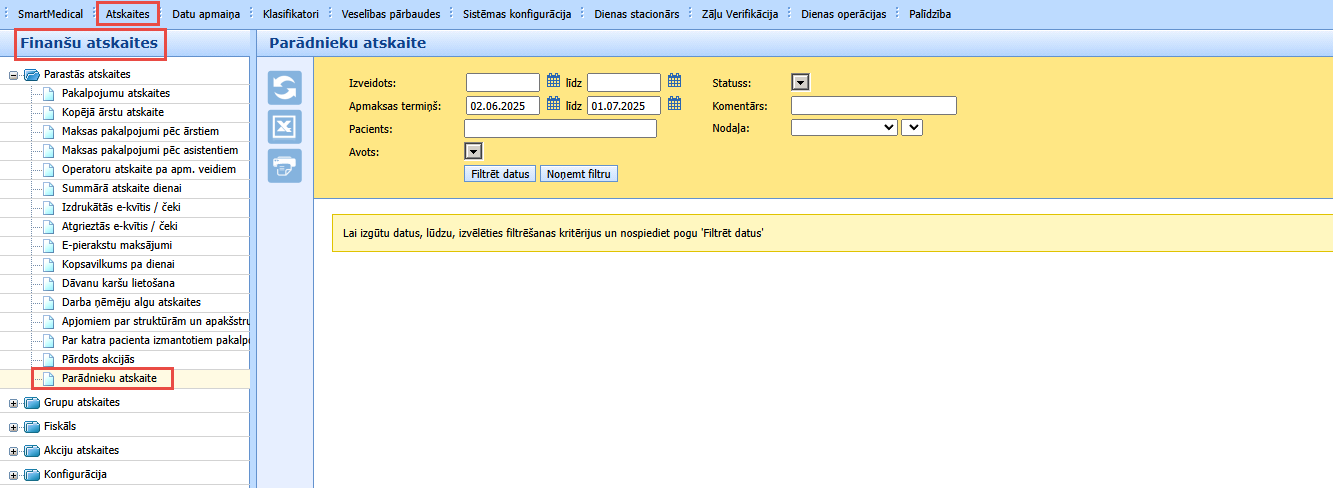The width and height of the screenshot is (1333, 488).
Task: Expand the Fiskāls folder
Action: [14, 427]
